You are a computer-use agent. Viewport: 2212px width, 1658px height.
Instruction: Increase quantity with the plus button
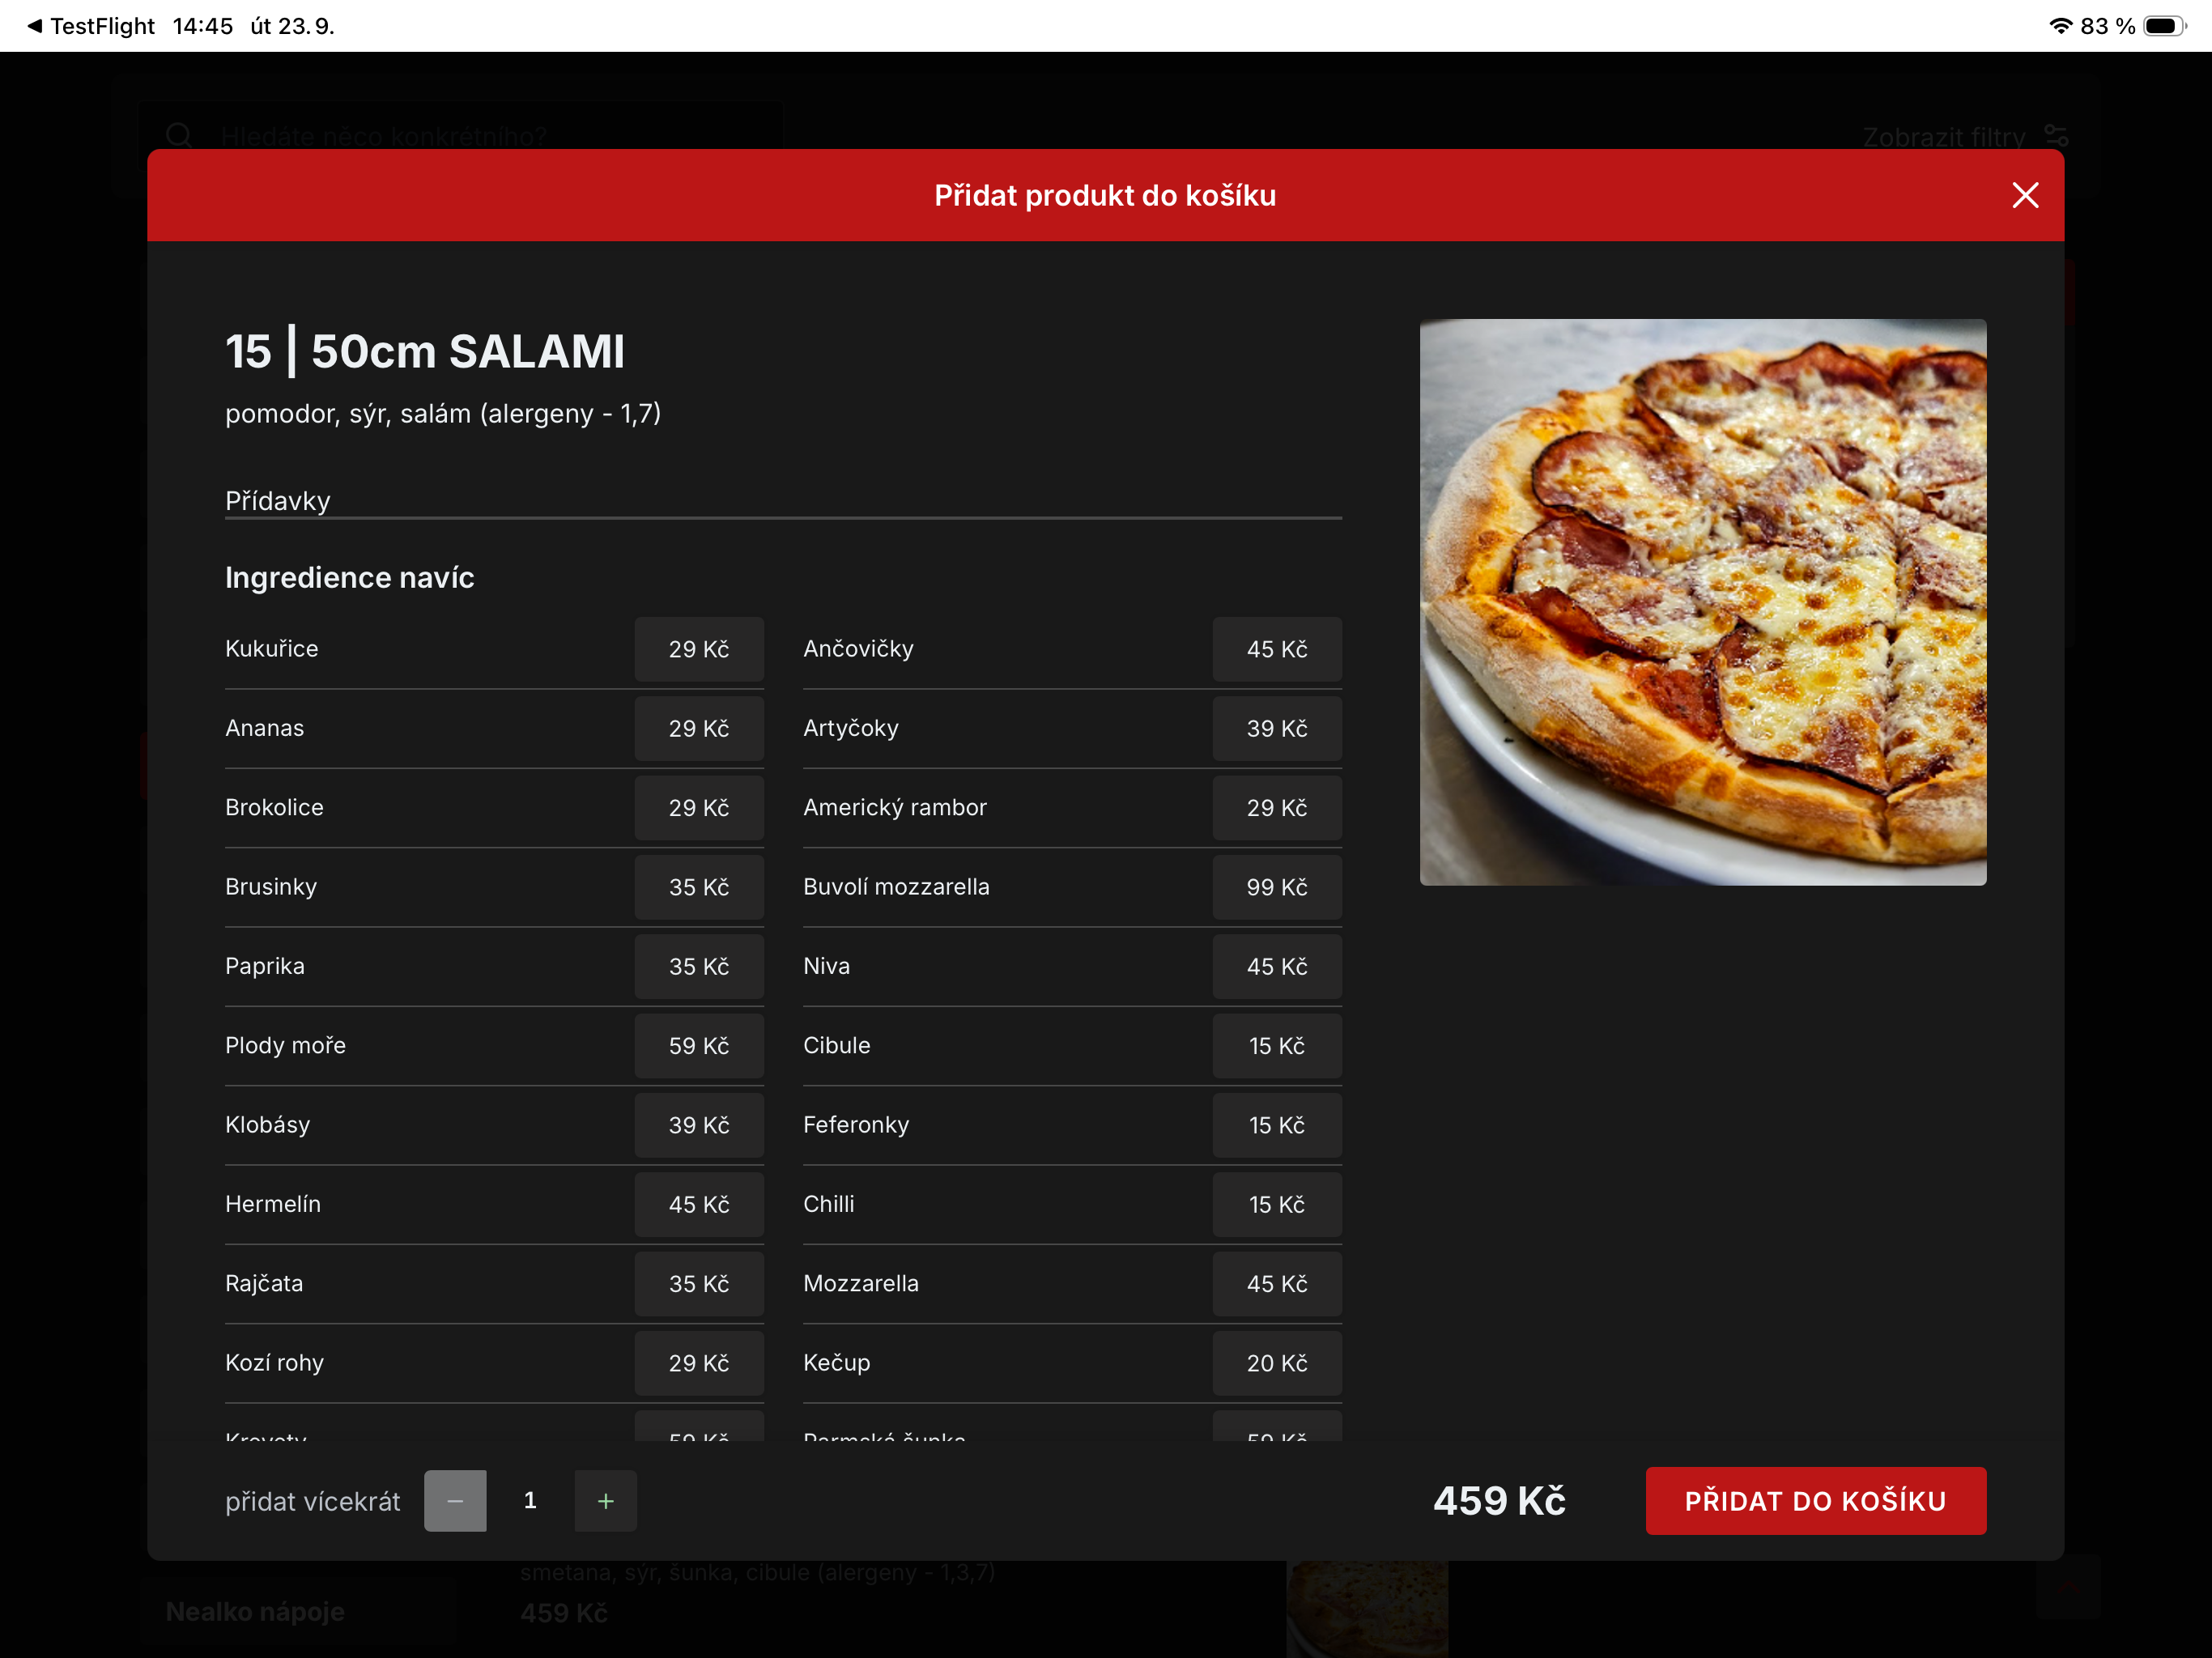605,1500
